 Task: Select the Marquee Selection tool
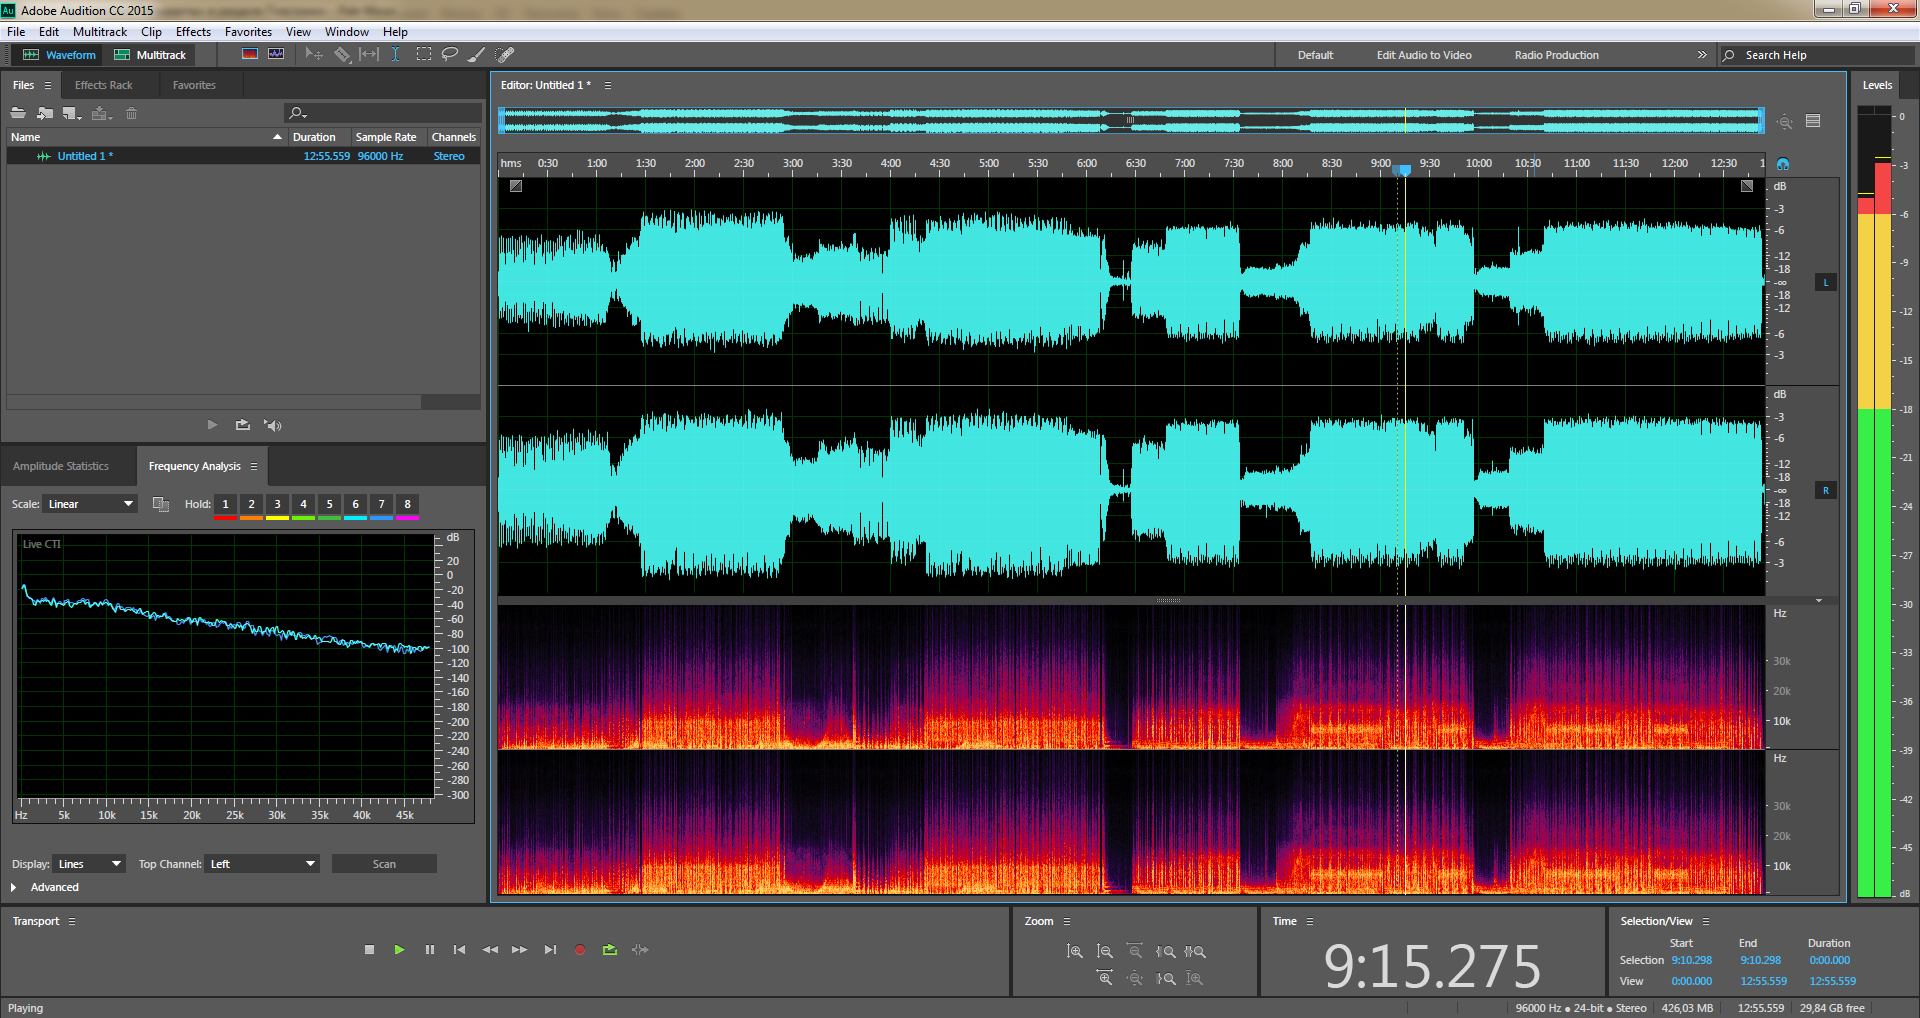[x=424, y=55]
